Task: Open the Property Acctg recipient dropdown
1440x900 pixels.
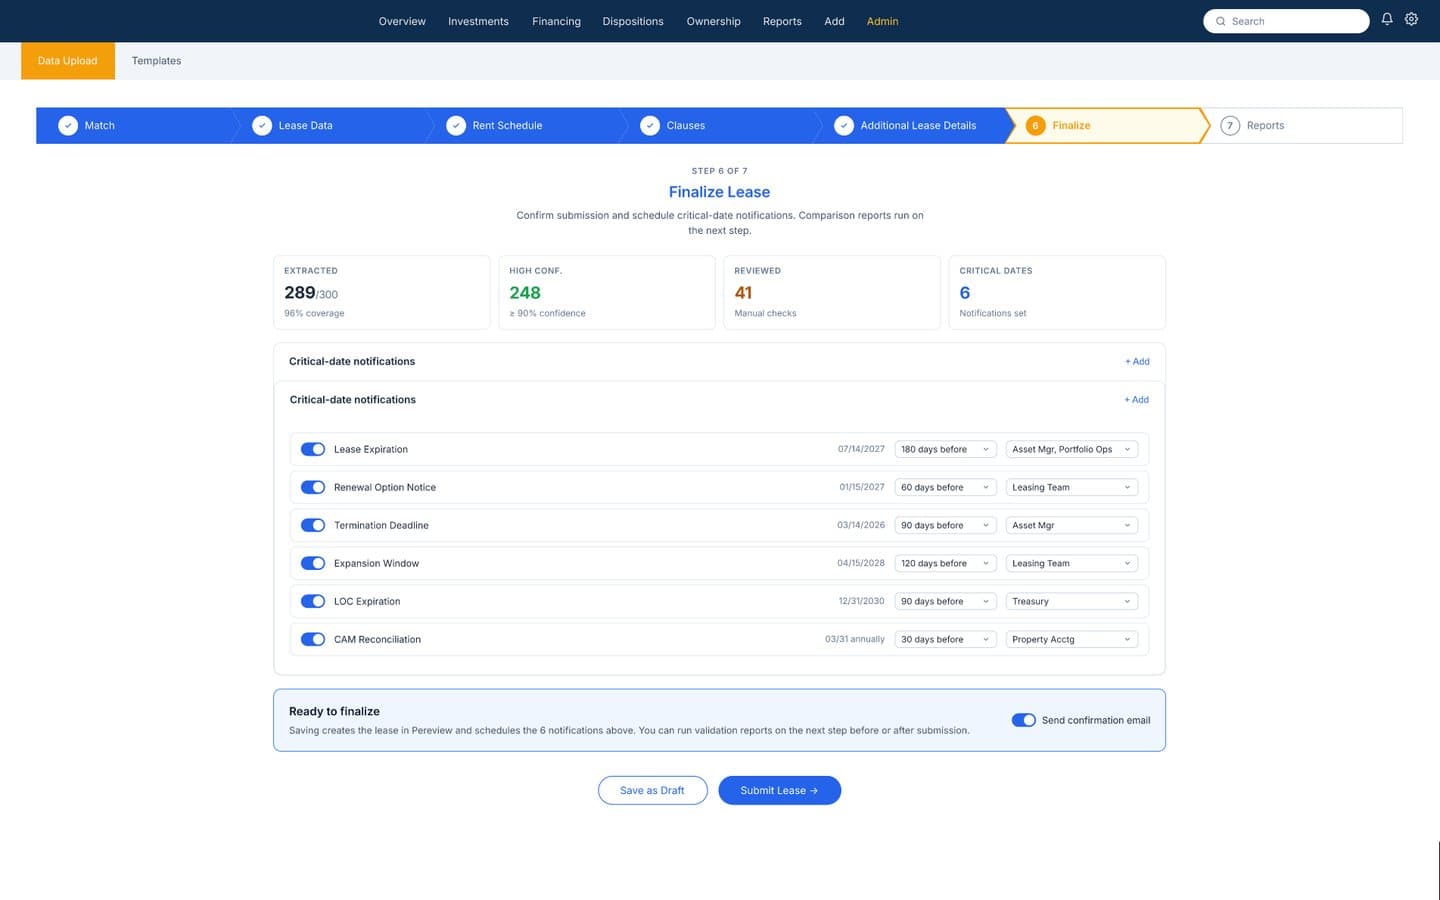Action: [x=1072, y=640]
